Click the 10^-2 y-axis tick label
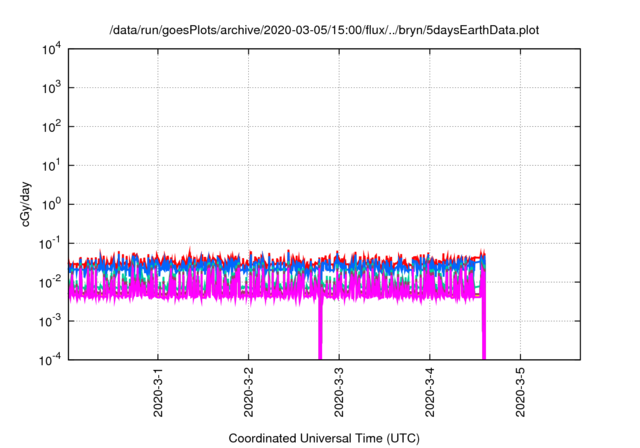The width and height of the screenshot is (640, 448). [50, 282]
